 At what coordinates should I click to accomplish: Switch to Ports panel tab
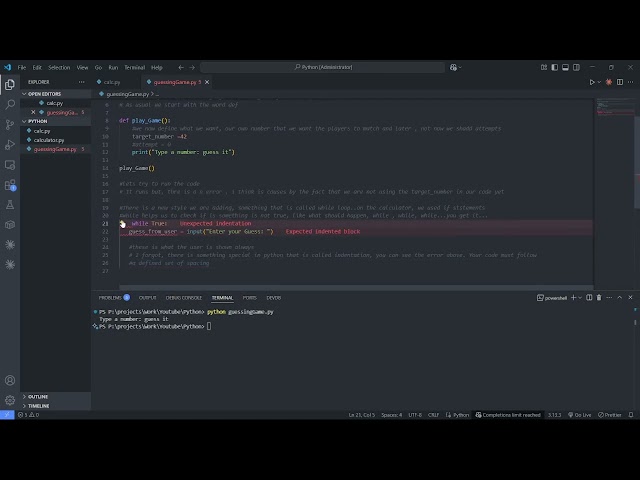[249, 298]
